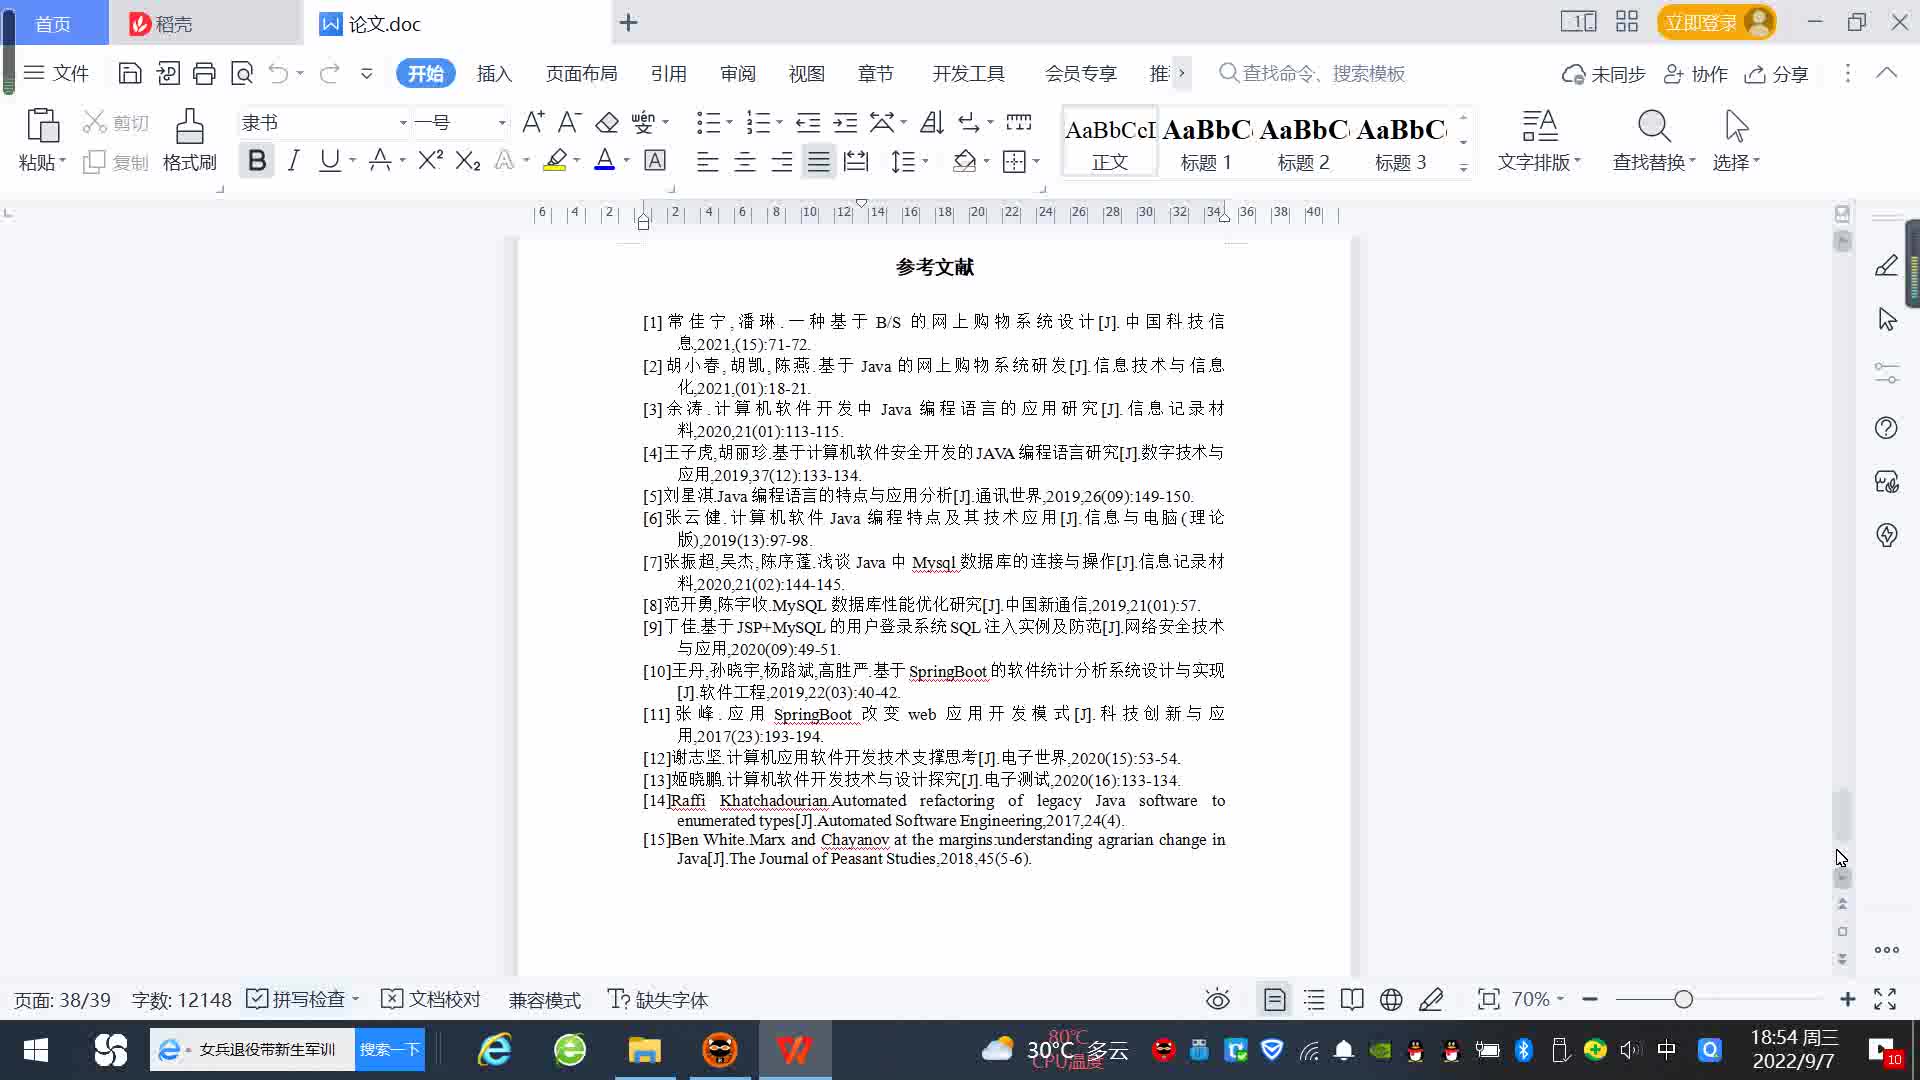Apply superscript formatting
The width and height of the screenshot is (1920, 1080).
pos(430,161)
